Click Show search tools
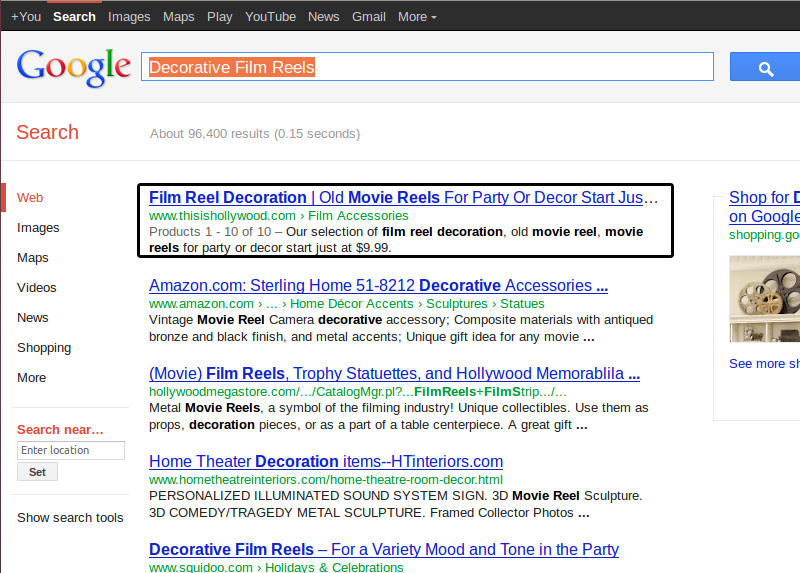 pyautogui.click(x=70, y=518)
